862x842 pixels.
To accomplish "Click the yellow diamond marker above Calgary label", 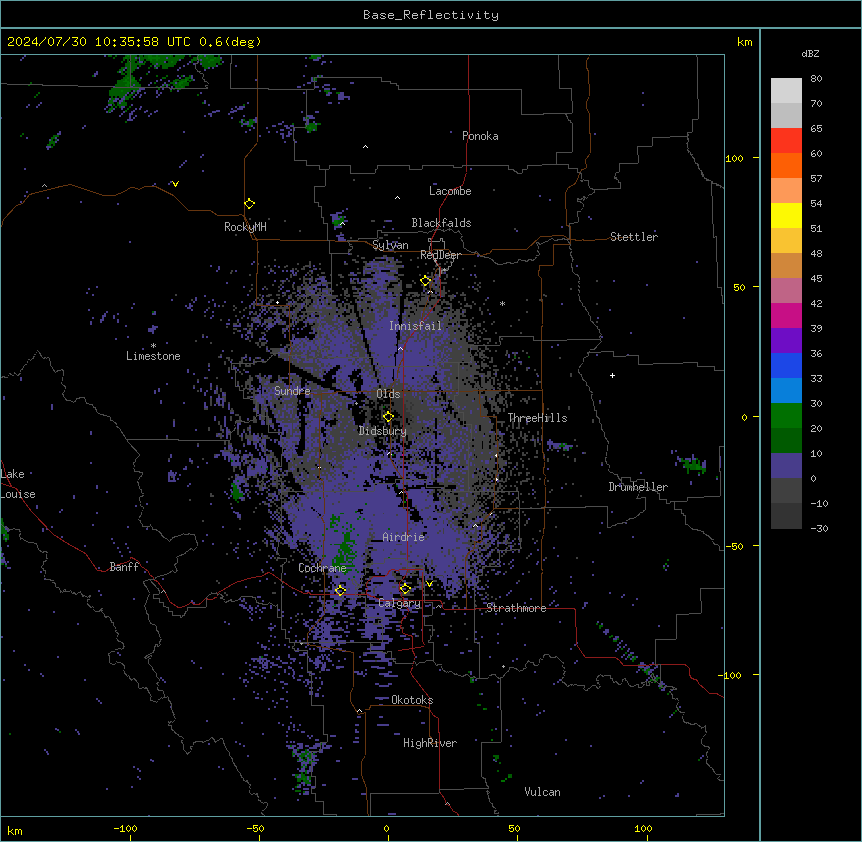I will (405, 589).
